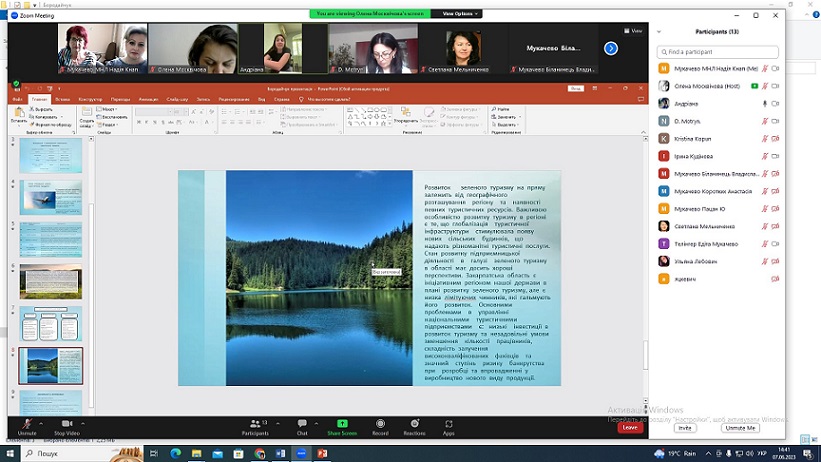Viewport: 821px width, 462px height.
Task: Open video options arrow next to Stop Video
Action: [83, 423]
